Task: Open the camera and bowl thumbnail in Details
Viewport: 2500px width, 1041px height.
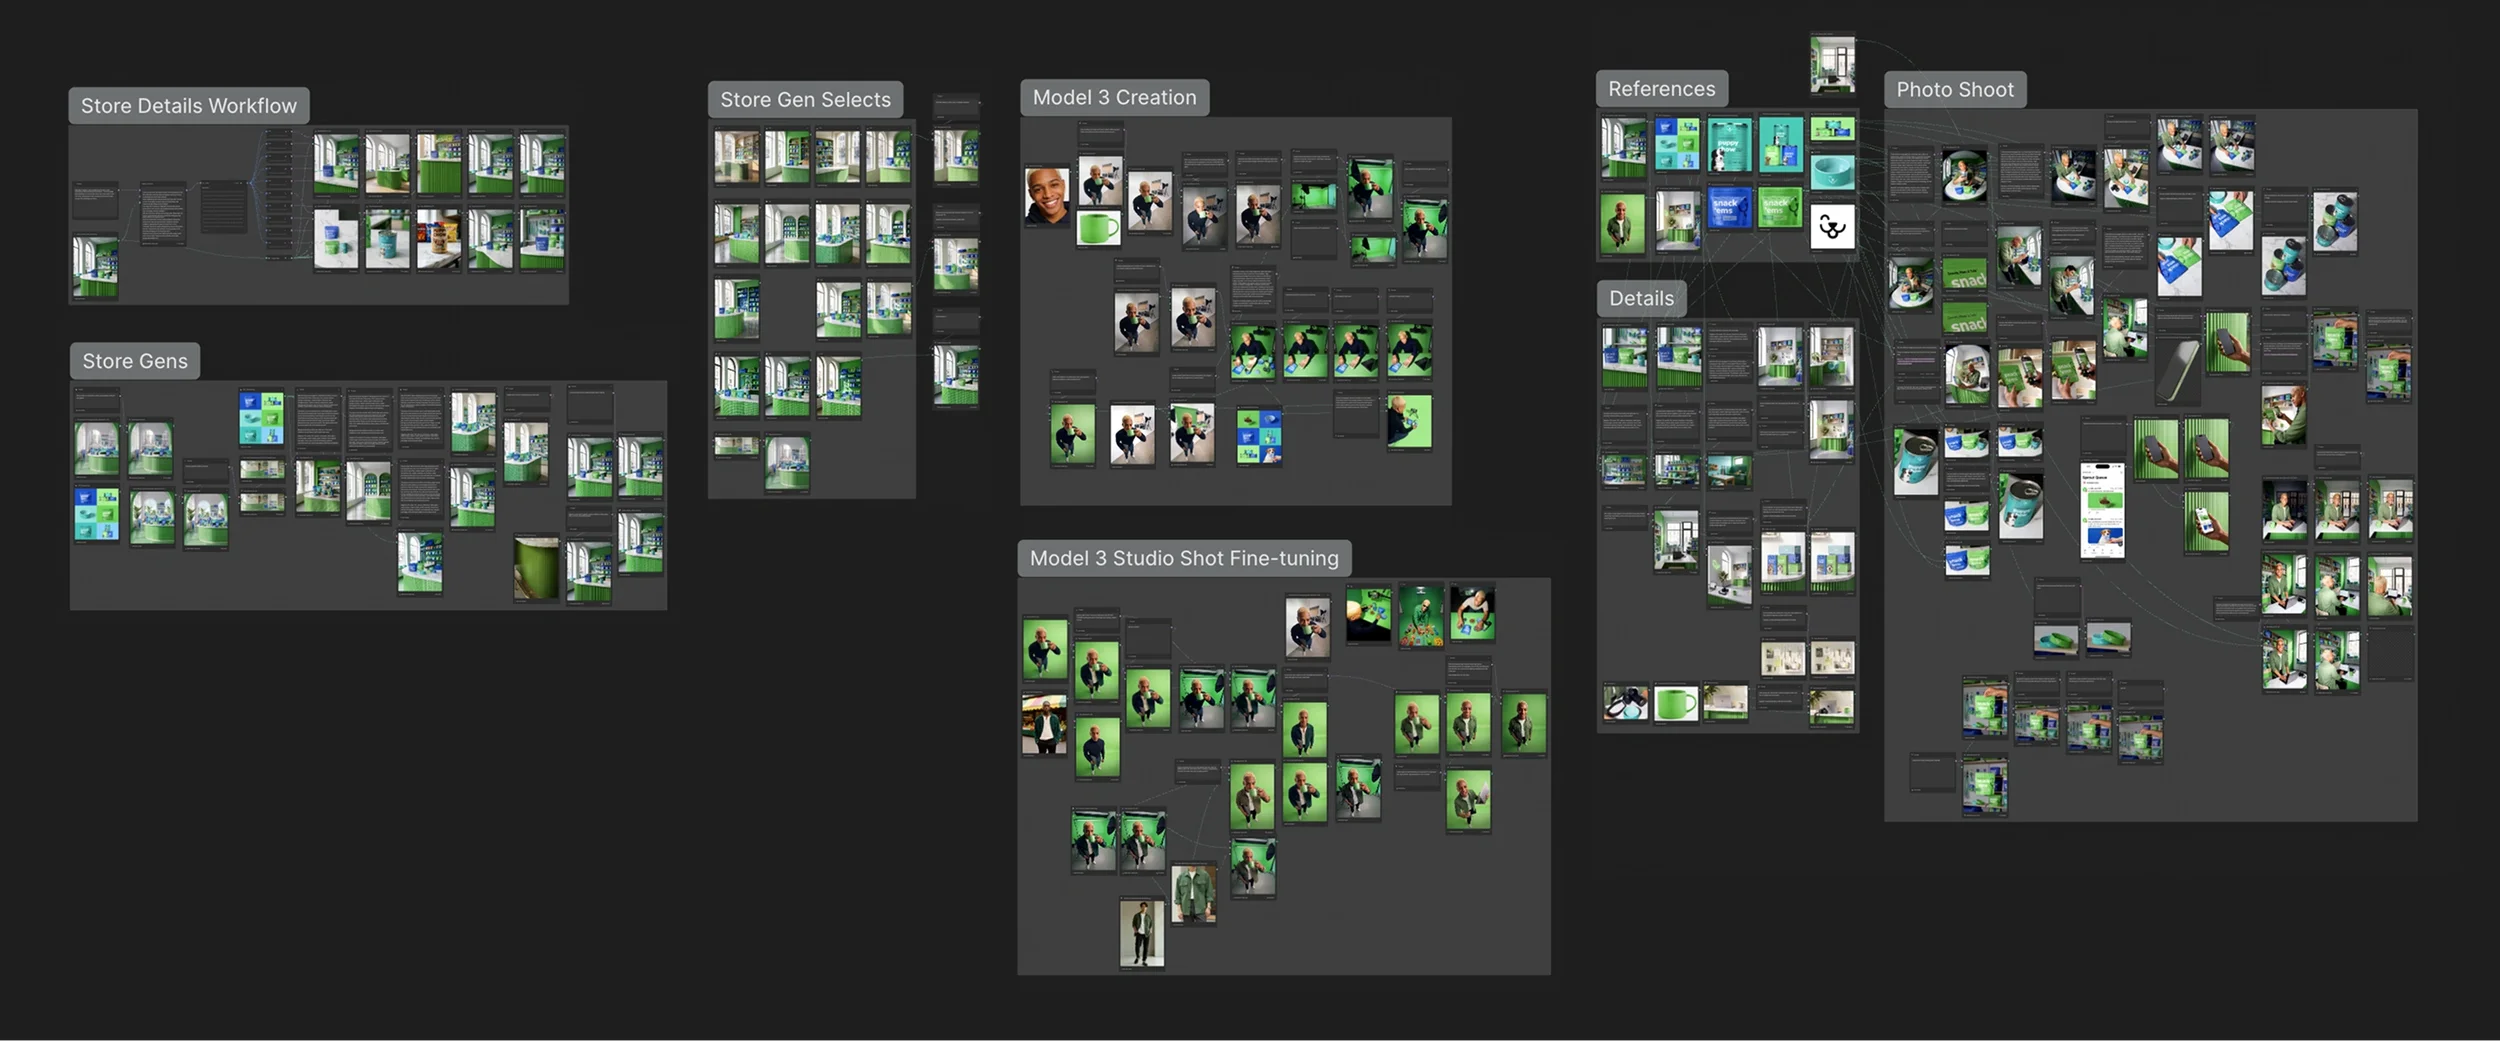Action: (x=1625, y=703)
